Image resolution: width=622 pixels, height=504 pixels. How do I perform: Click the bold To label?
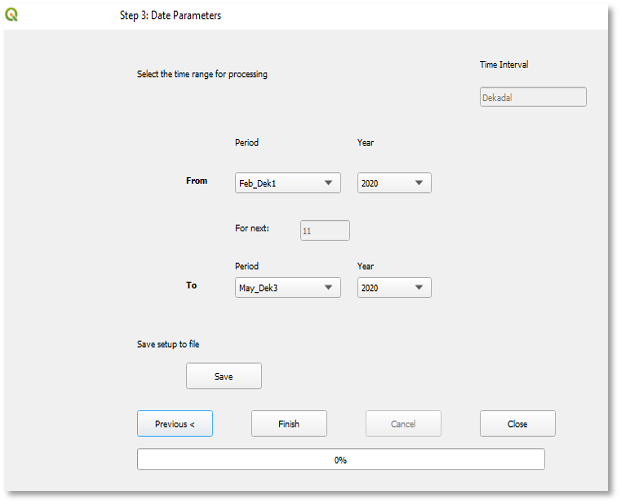191,285
